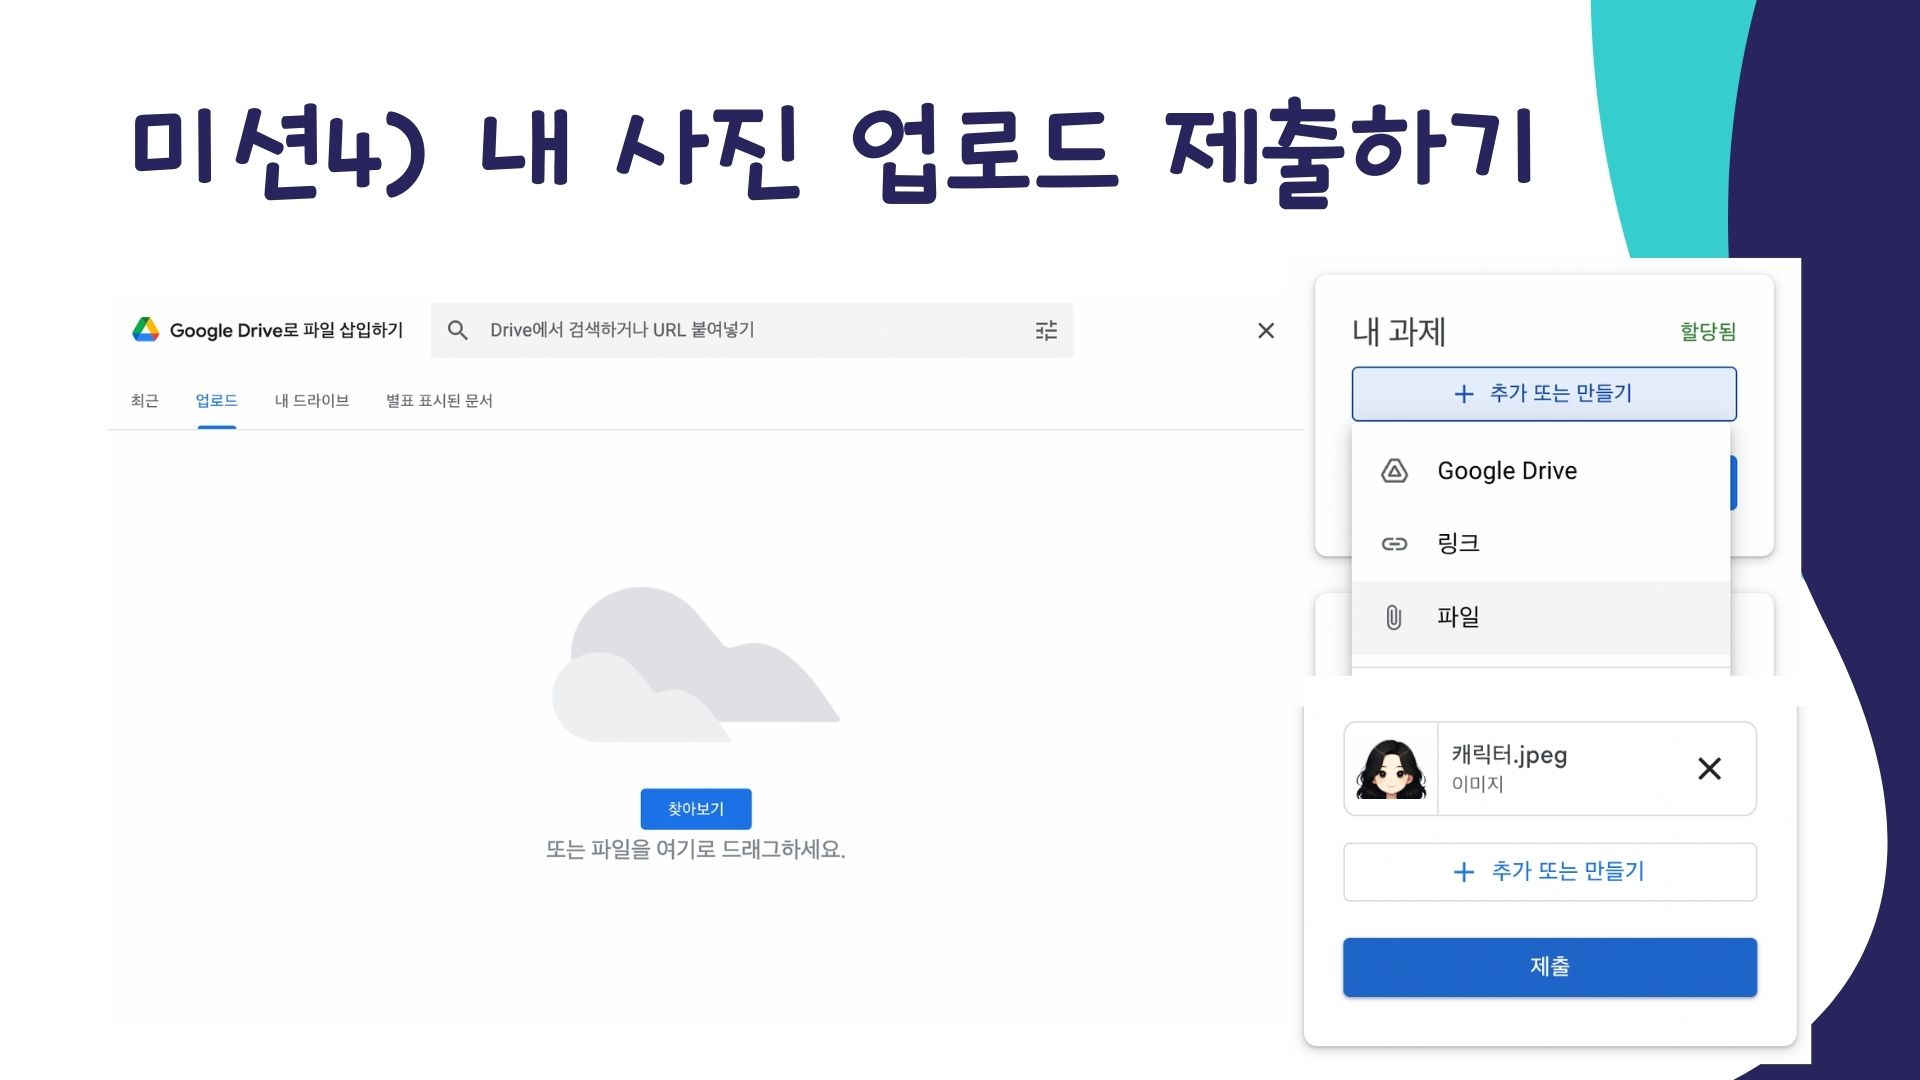The width and height of the screenshot is (1920, 1080).
Task: Click the paperclip file icon
Action: pyautogui.click(x=1394, y=617)
